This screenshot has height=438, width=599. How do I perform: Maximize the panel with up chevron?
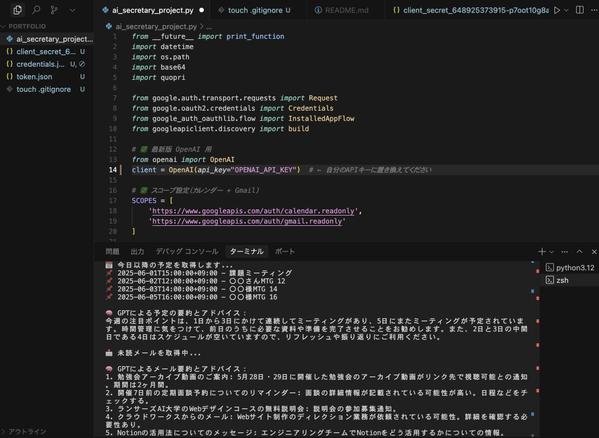point(580,252)
